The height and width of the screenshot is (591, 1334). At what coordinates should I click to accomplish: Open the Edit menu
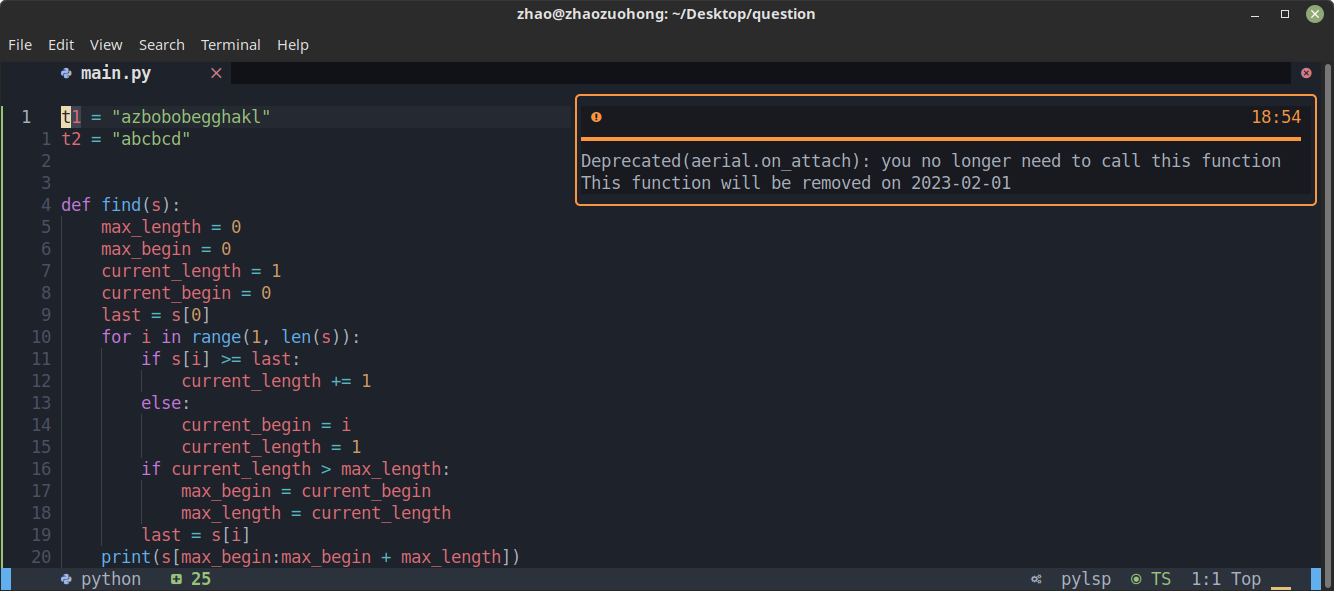pos(61,45)
